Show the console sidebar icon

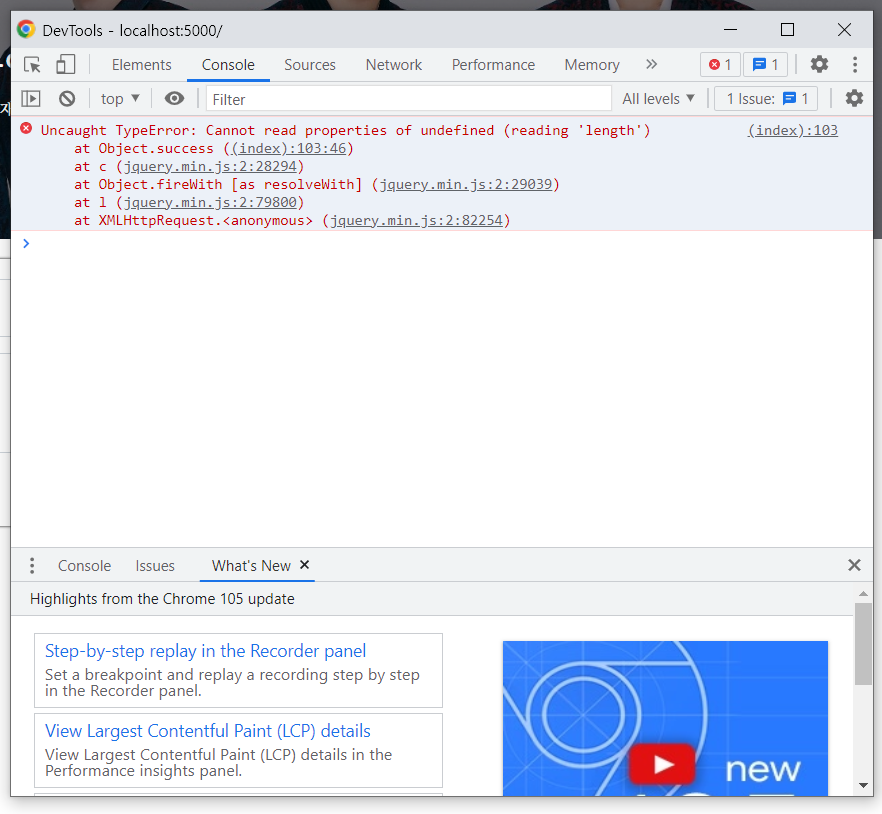(x=31, y=99)
